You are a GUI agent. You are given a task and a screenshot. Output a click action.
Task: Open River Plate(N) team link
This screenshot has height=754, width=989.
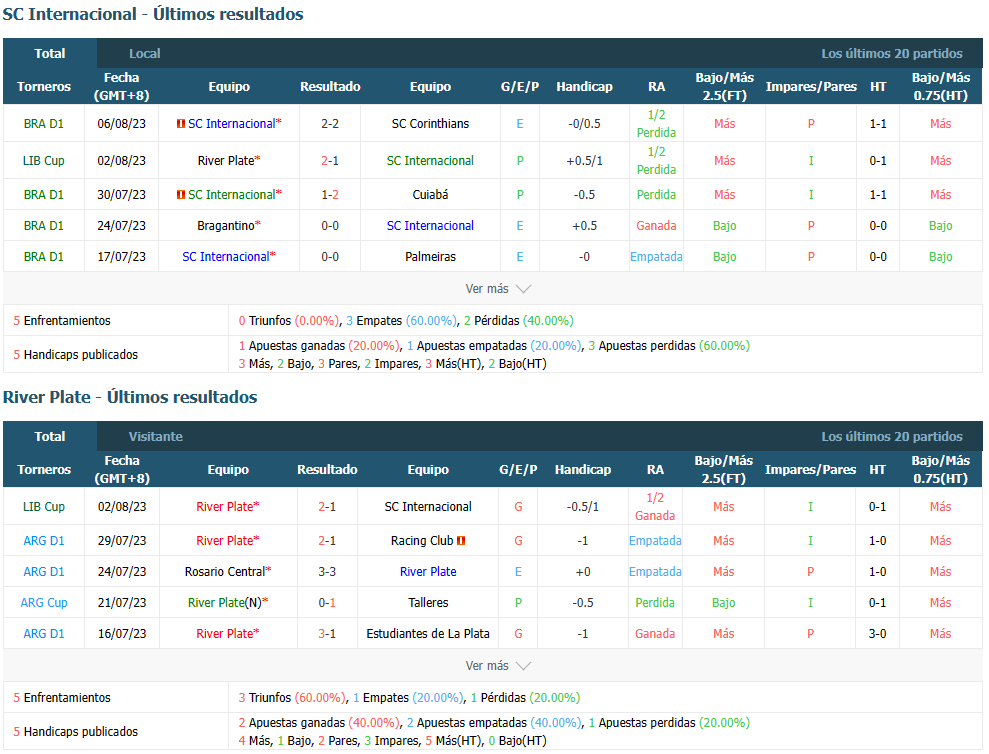[225, 603]
